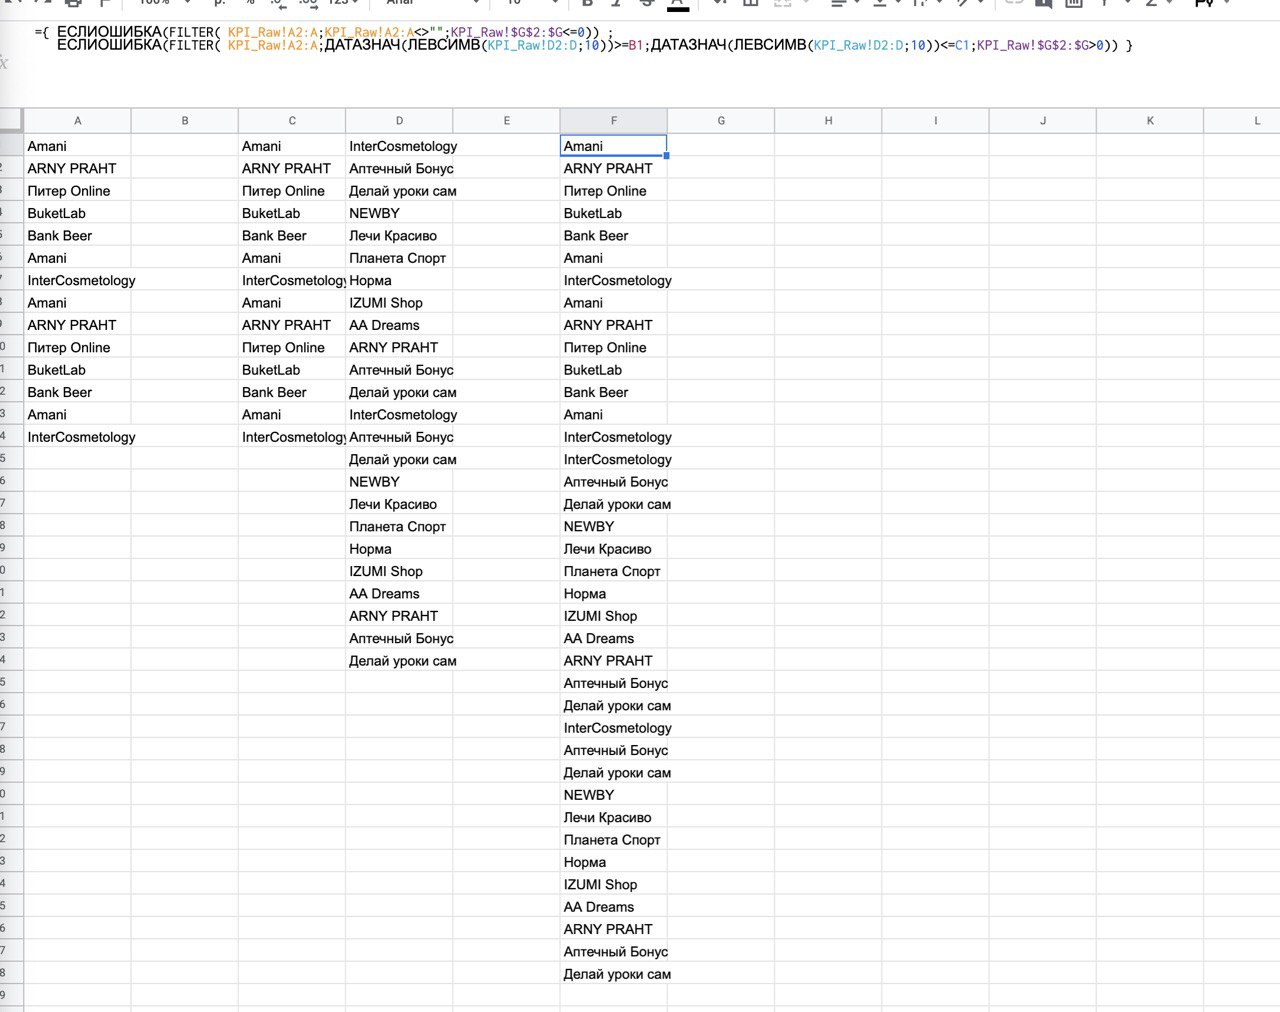Select column K header
This screenshot has height=1012, width=1280.
(1150, 120)
